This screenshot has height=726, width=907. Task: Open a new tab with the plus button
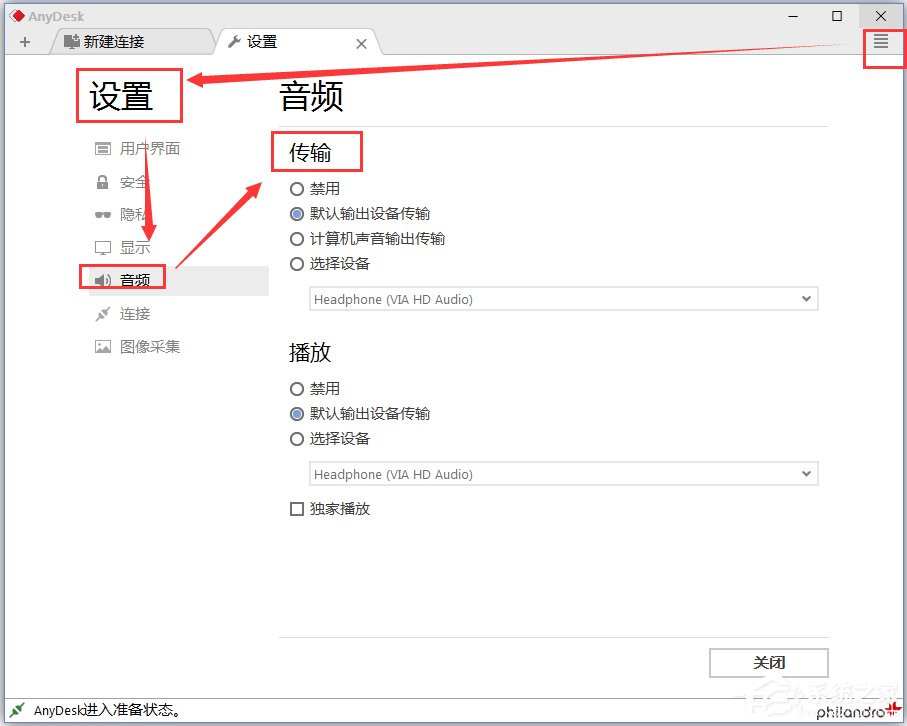click(x=24, y=42)
